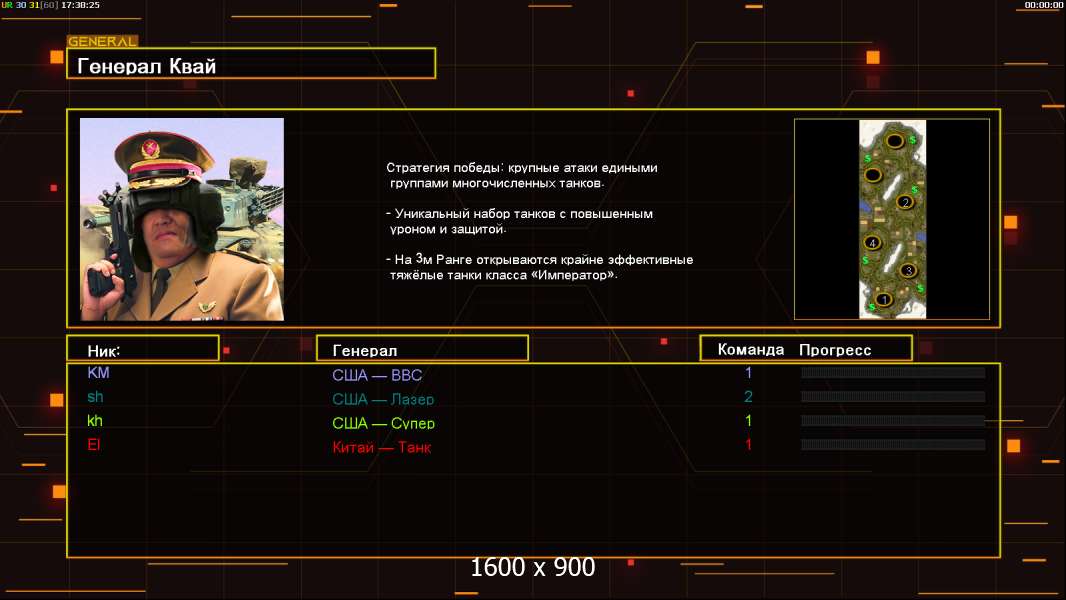
Task: Click the 'Генерал Квай' title box
Action: click(x=251, y=63)
